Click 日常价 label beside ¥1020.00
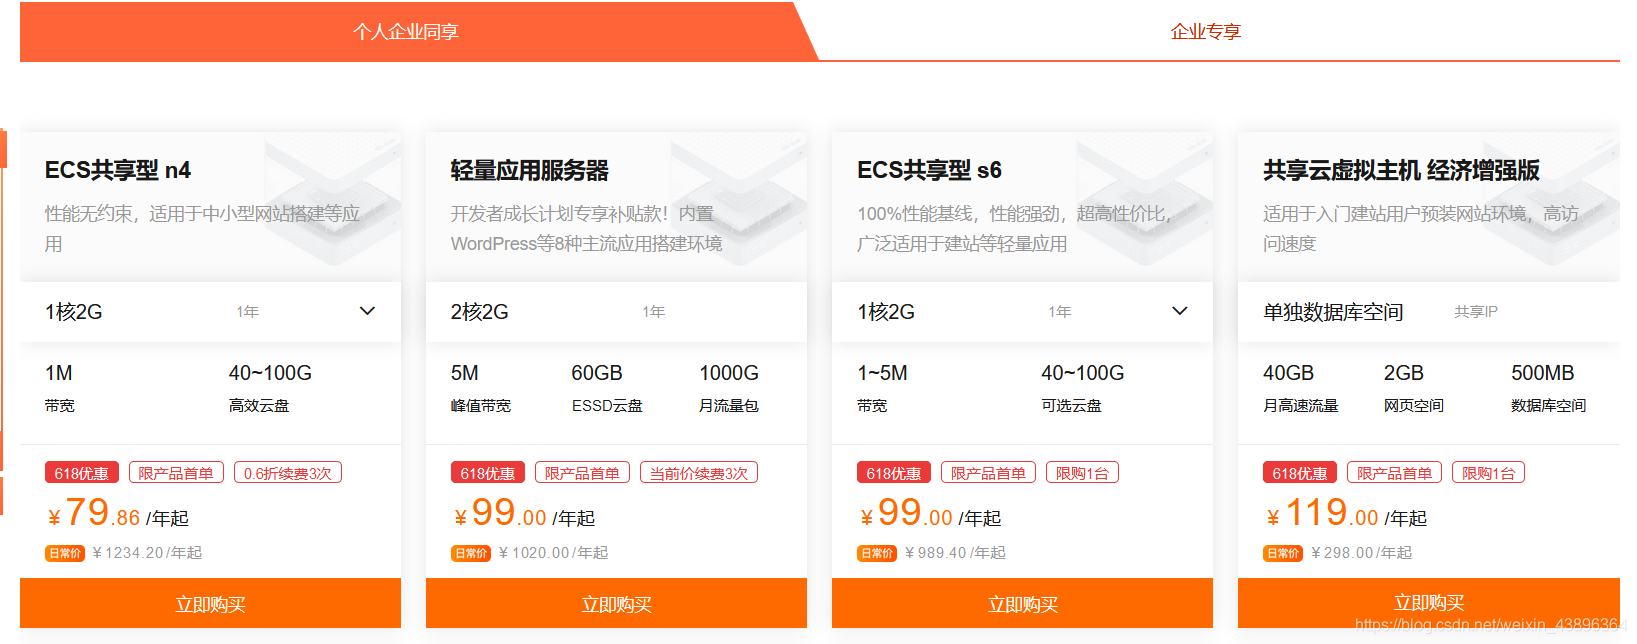Viewport: 1637px width, 644px height. coord(471,553)
